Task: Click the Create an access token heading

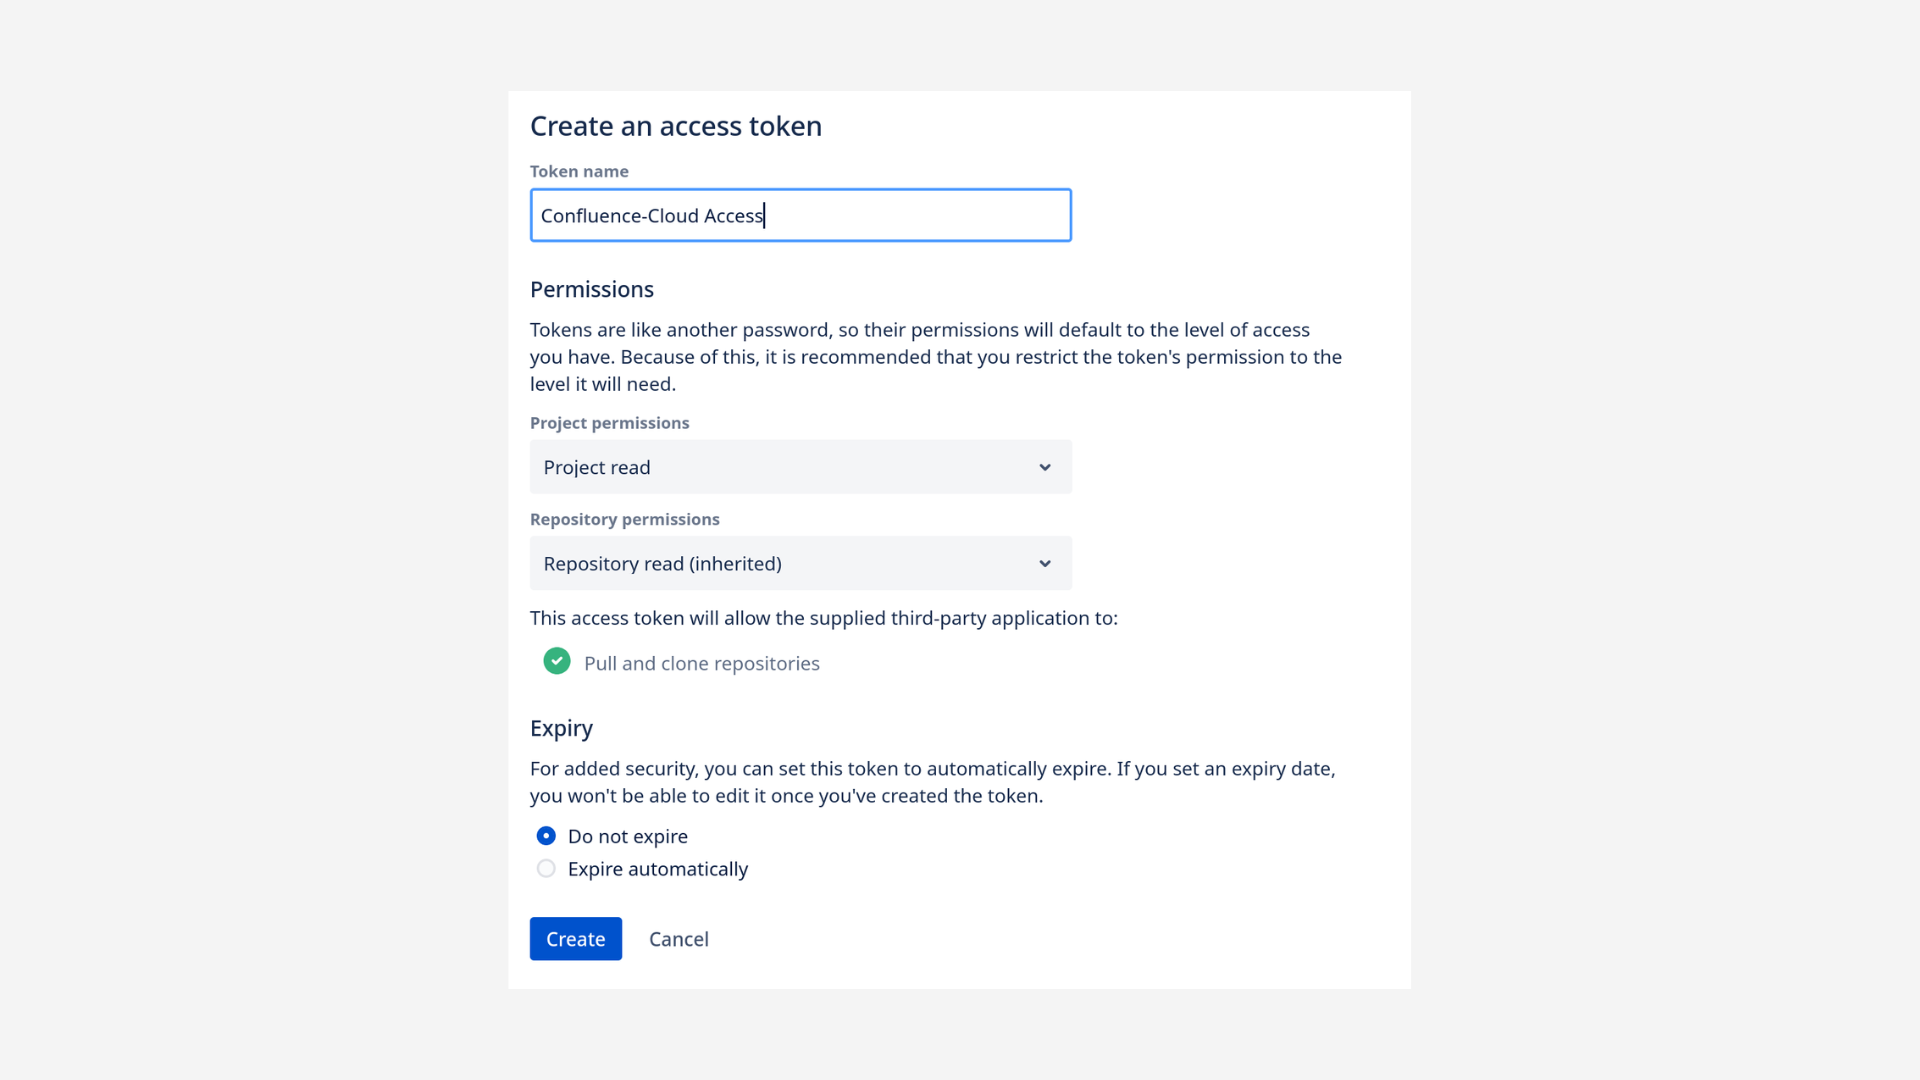Action: tap(676, 126)
